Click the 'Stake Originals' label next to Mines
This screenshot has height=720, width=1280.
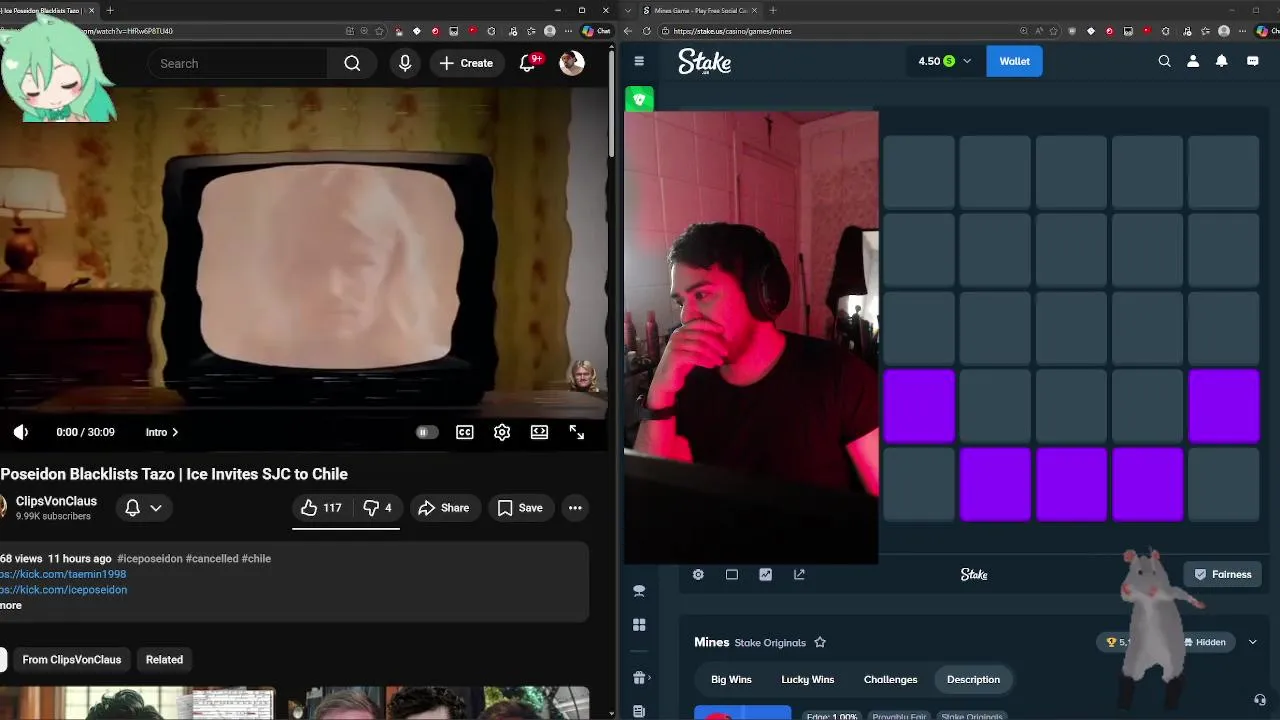tap(770, 642)
